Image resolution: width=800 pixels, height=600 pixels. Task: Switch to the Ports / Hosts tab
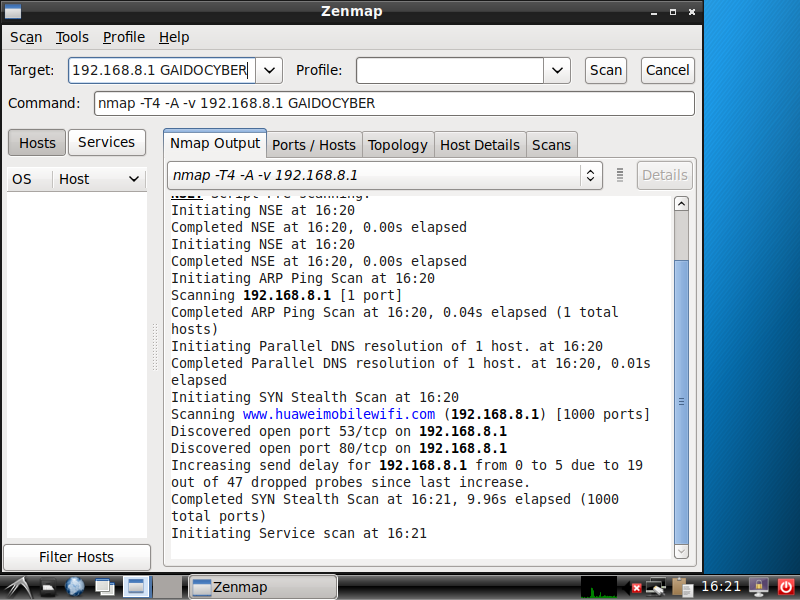click(313, 145)
